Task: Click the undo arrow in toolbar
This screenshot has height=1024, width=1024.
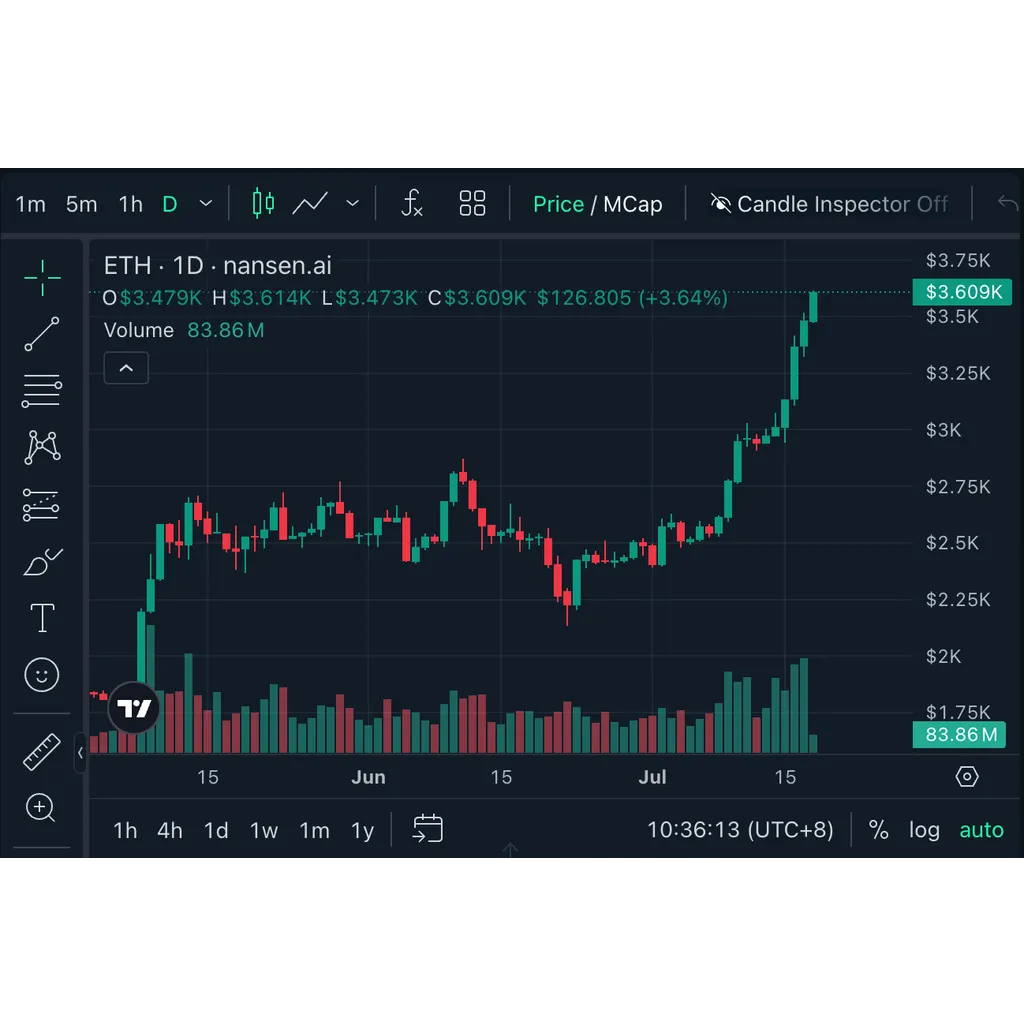Action: [x=1008, y=203]
